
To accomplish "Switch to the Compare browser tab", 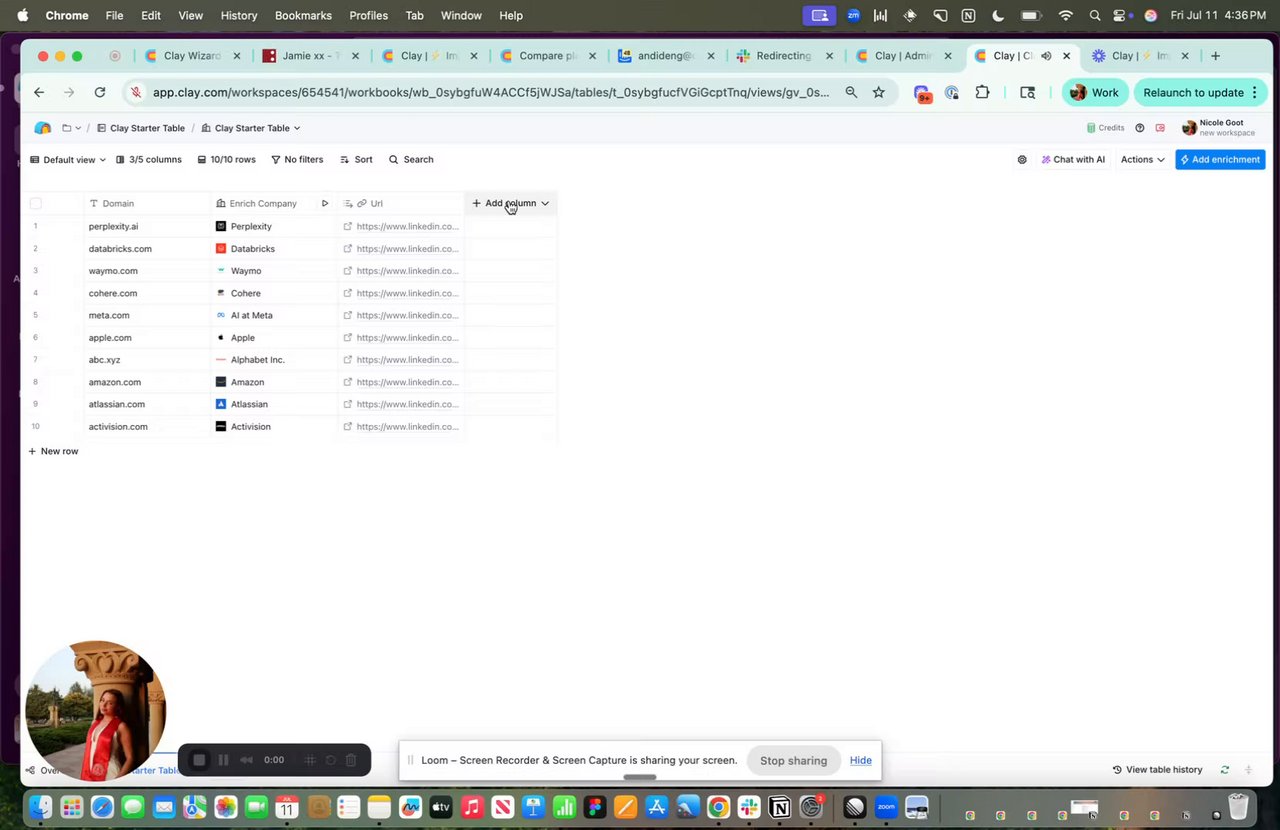I will click(x=546, y=56).
